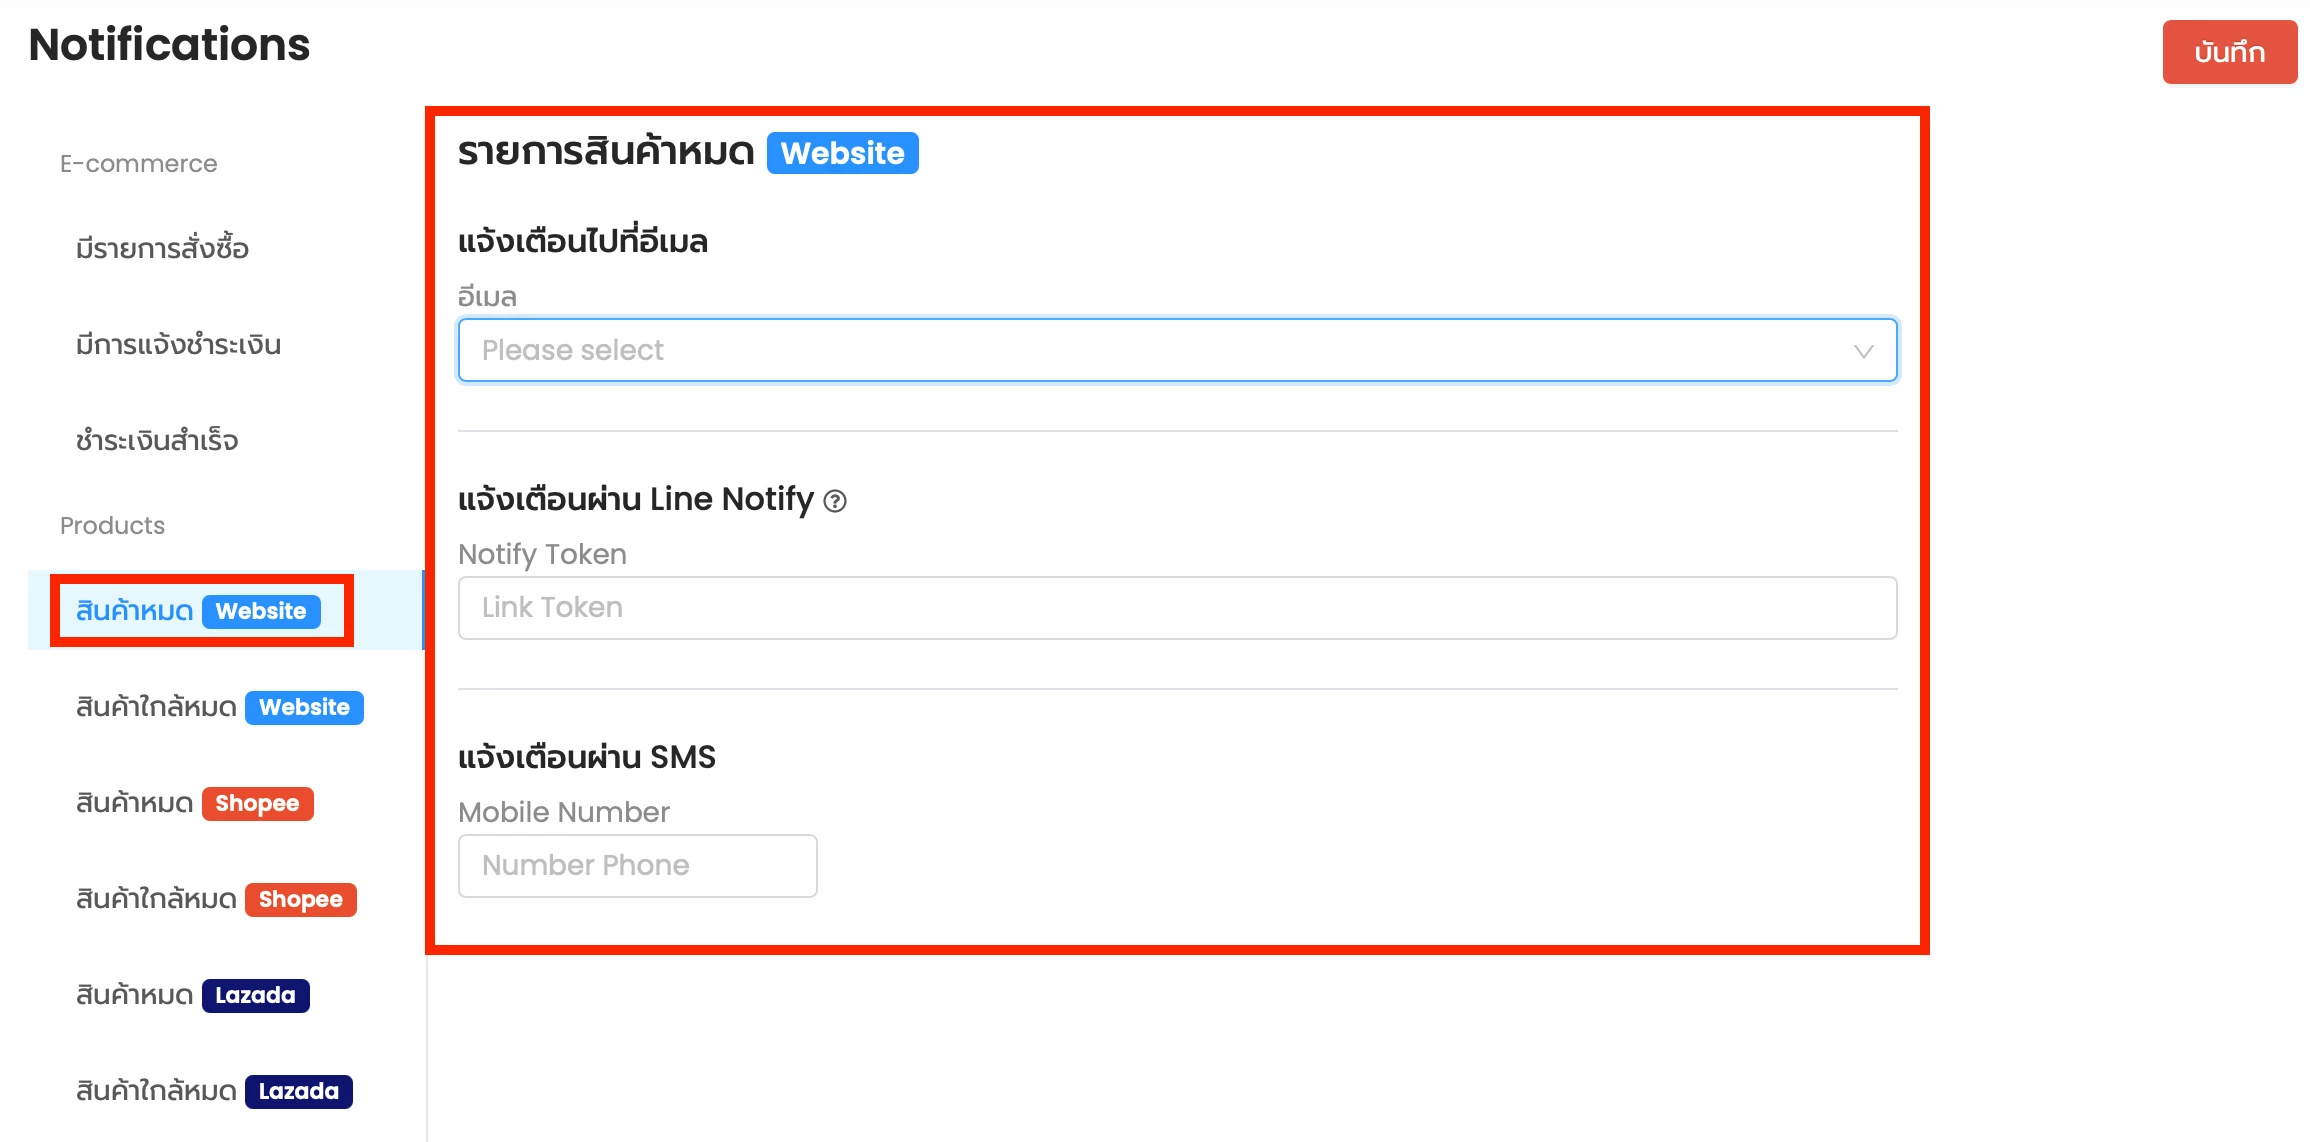The height and width of the screenshot is (1142, 2310).
Task: Click the Products section label
Action: (x=112, y=526)
